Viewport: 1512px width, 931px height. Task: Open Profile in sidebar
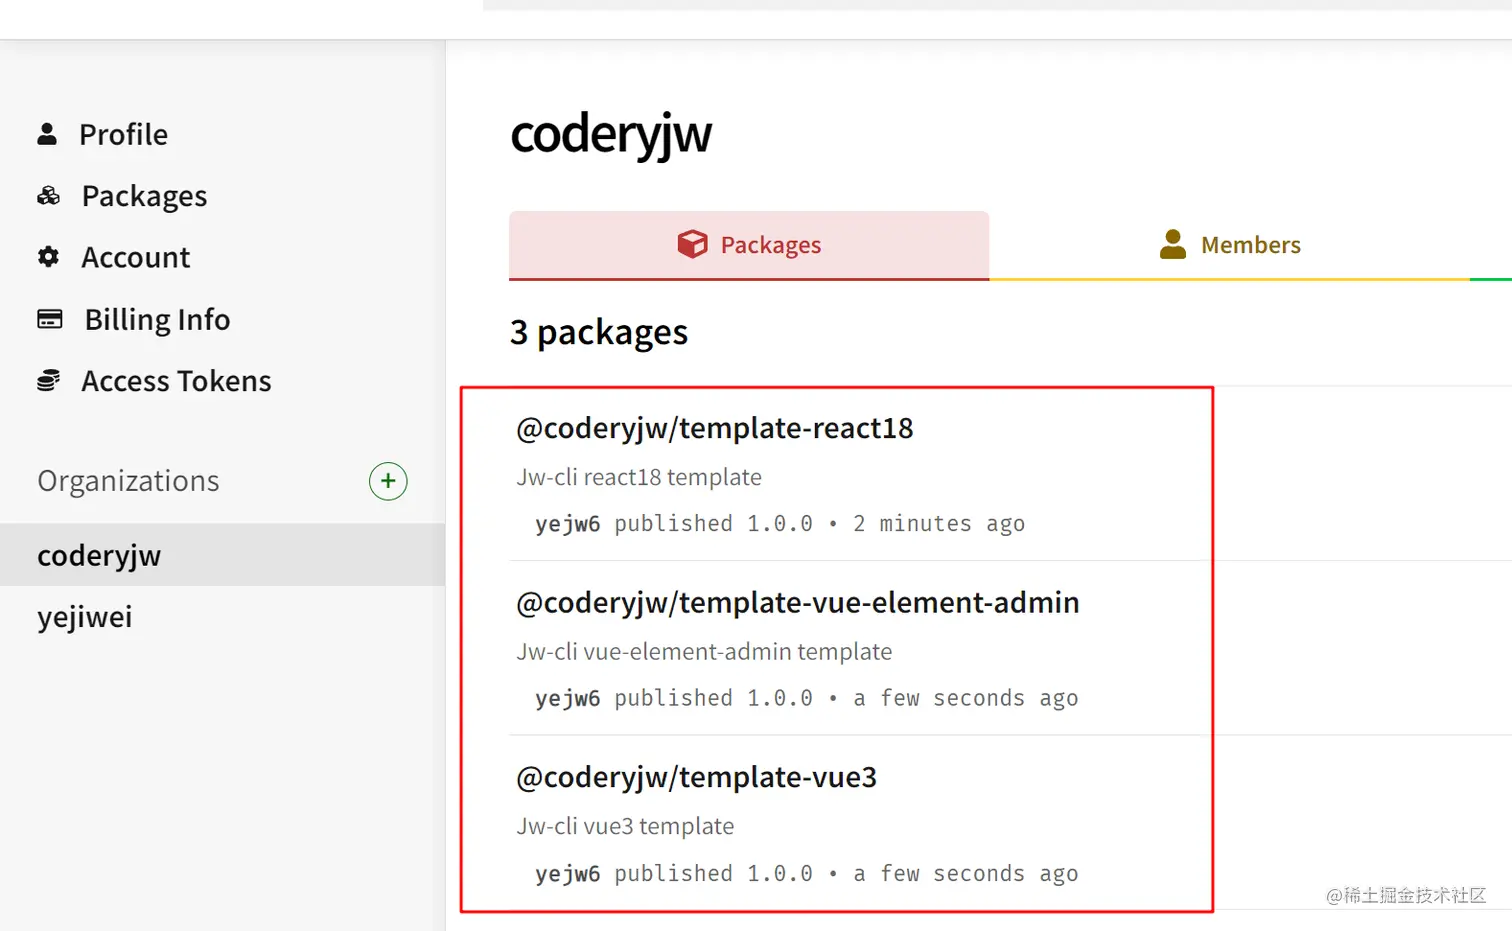(x=123, y=134)
